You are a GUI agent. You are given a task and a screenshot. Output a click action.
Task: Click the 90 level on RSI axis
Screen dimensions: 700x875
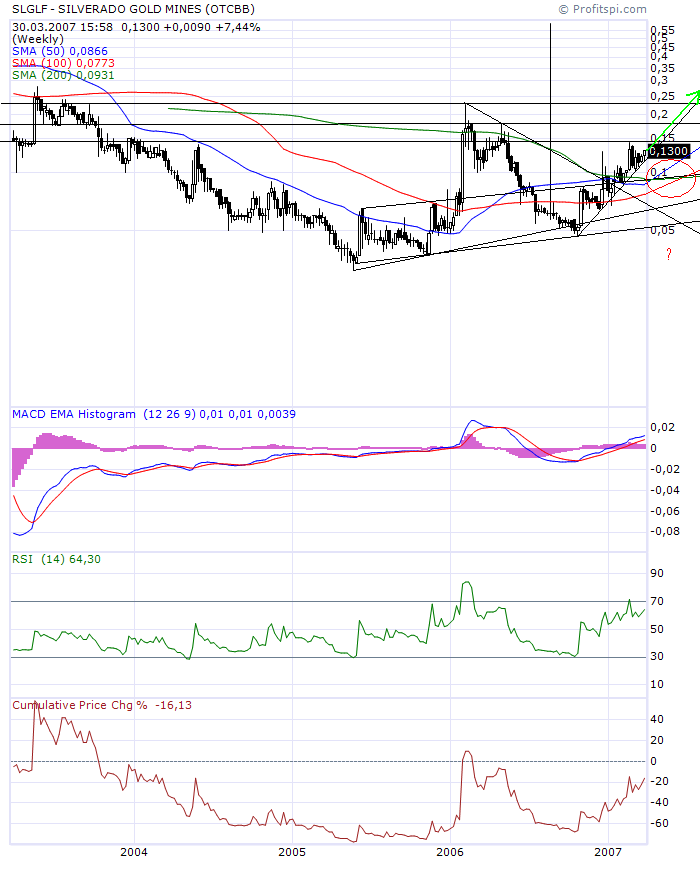657,573
